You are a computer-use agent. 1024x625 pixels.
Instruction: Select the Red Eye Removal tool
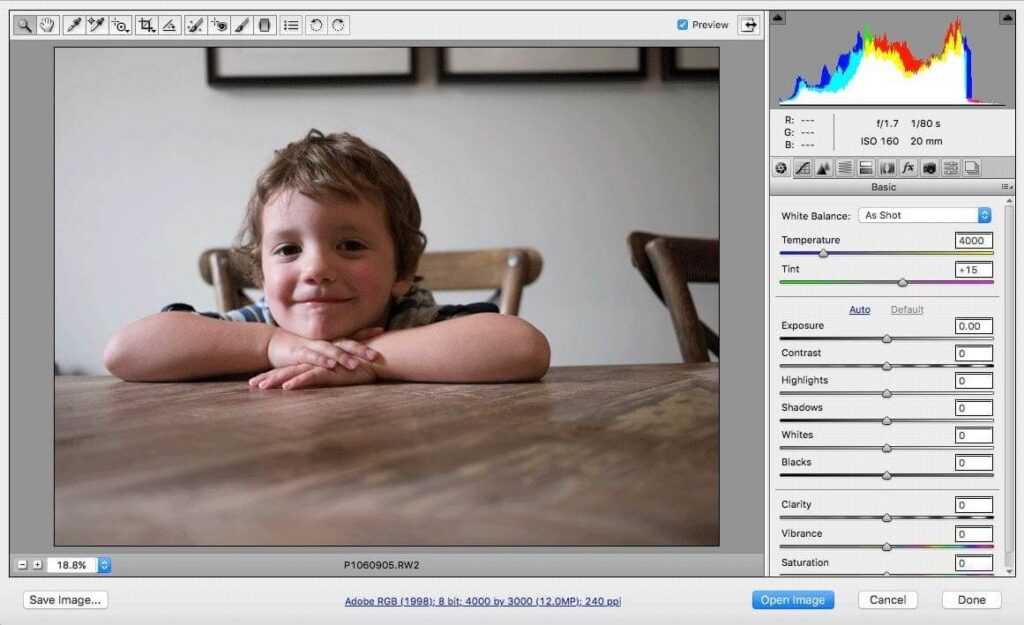point(216,25)
